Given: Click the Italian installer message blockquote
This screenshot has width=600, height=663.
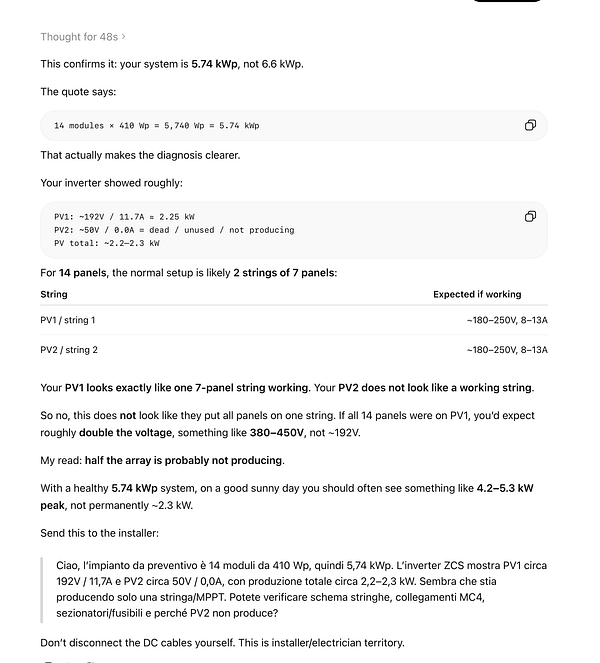Looking at the screenshot, I should coord(301,589).
